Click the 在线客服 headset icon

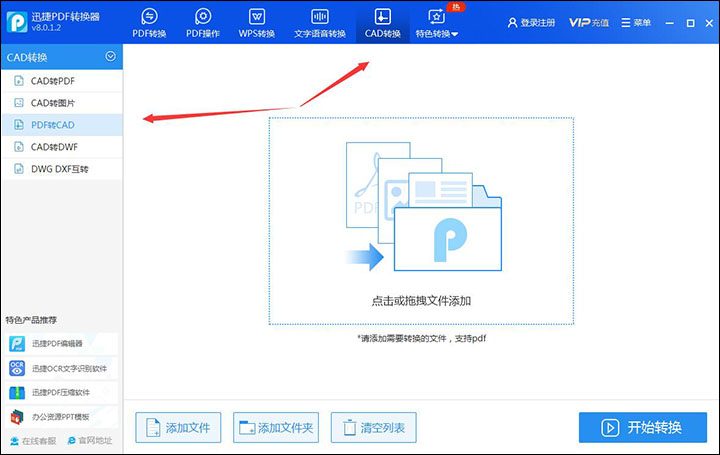[x=15, y=441]
